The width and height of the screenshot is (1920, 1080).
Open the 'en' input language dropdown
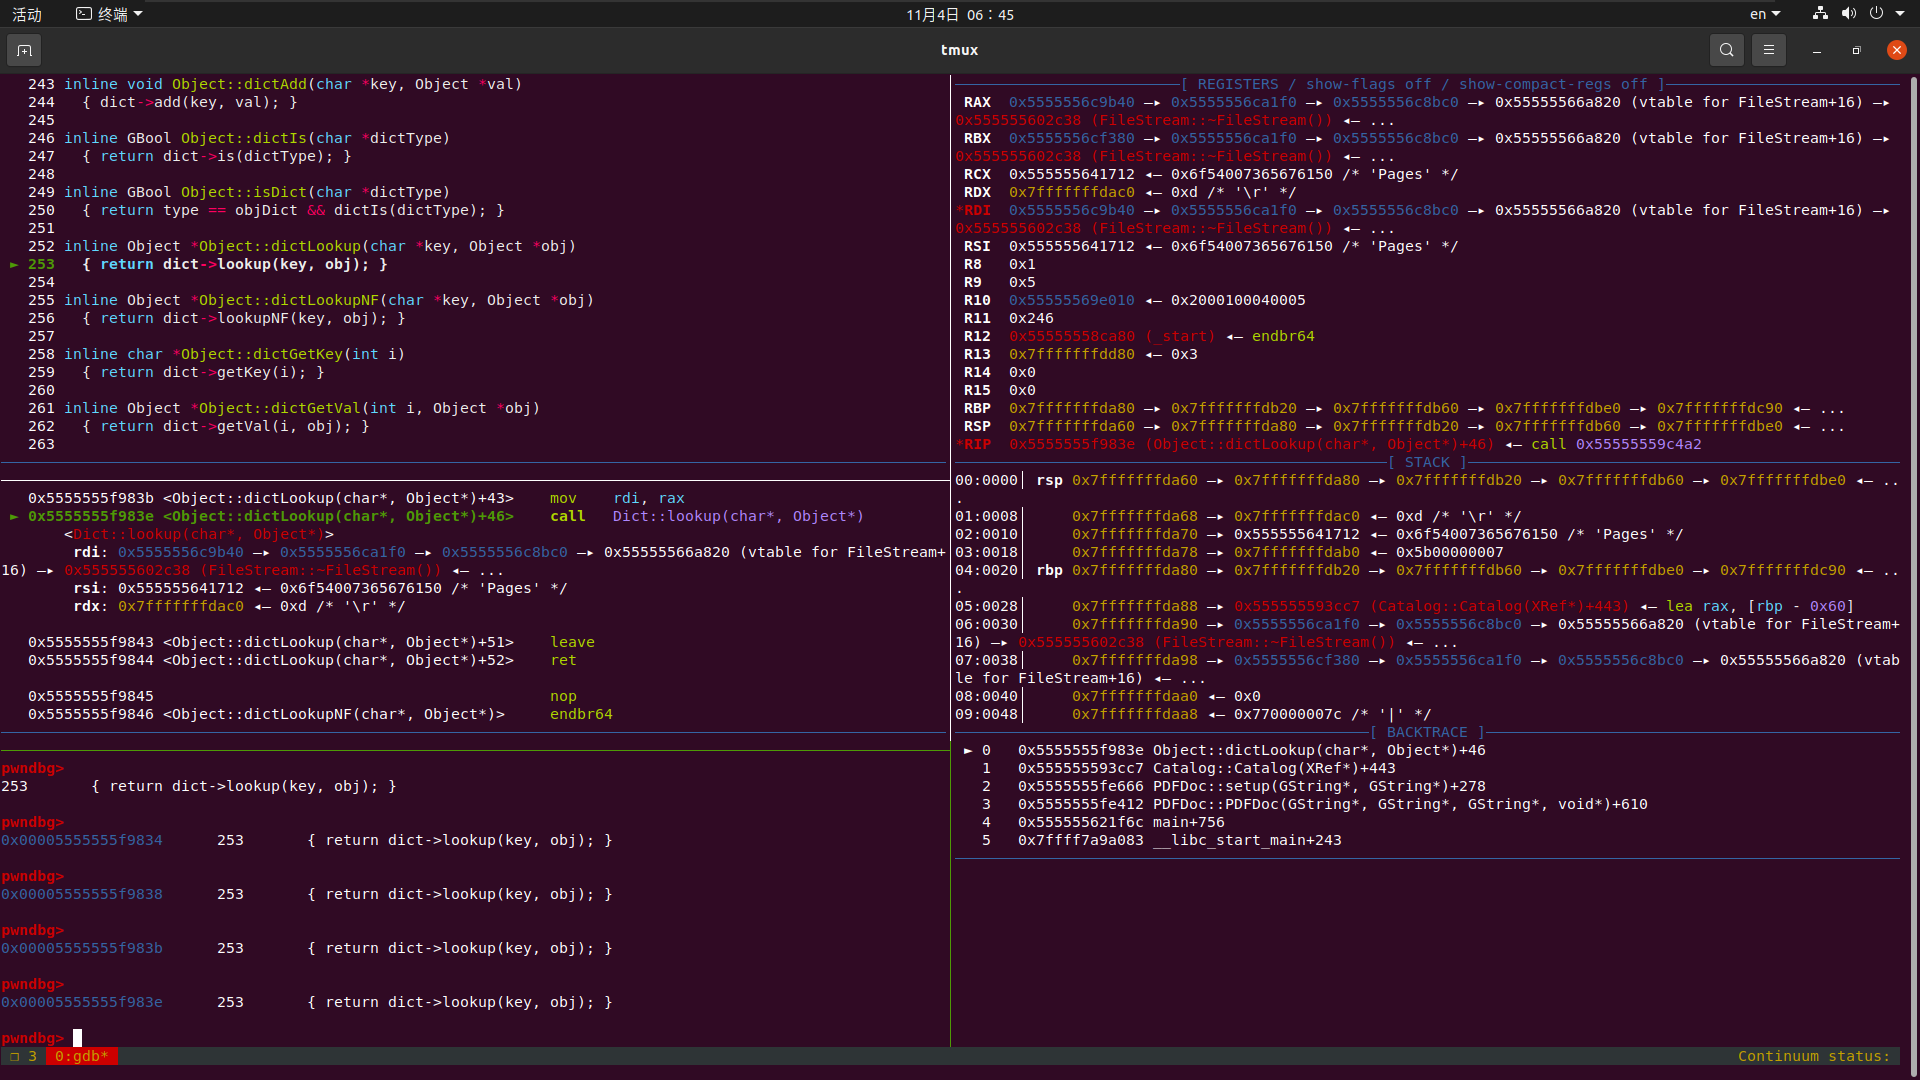[x=1764, y=14]
